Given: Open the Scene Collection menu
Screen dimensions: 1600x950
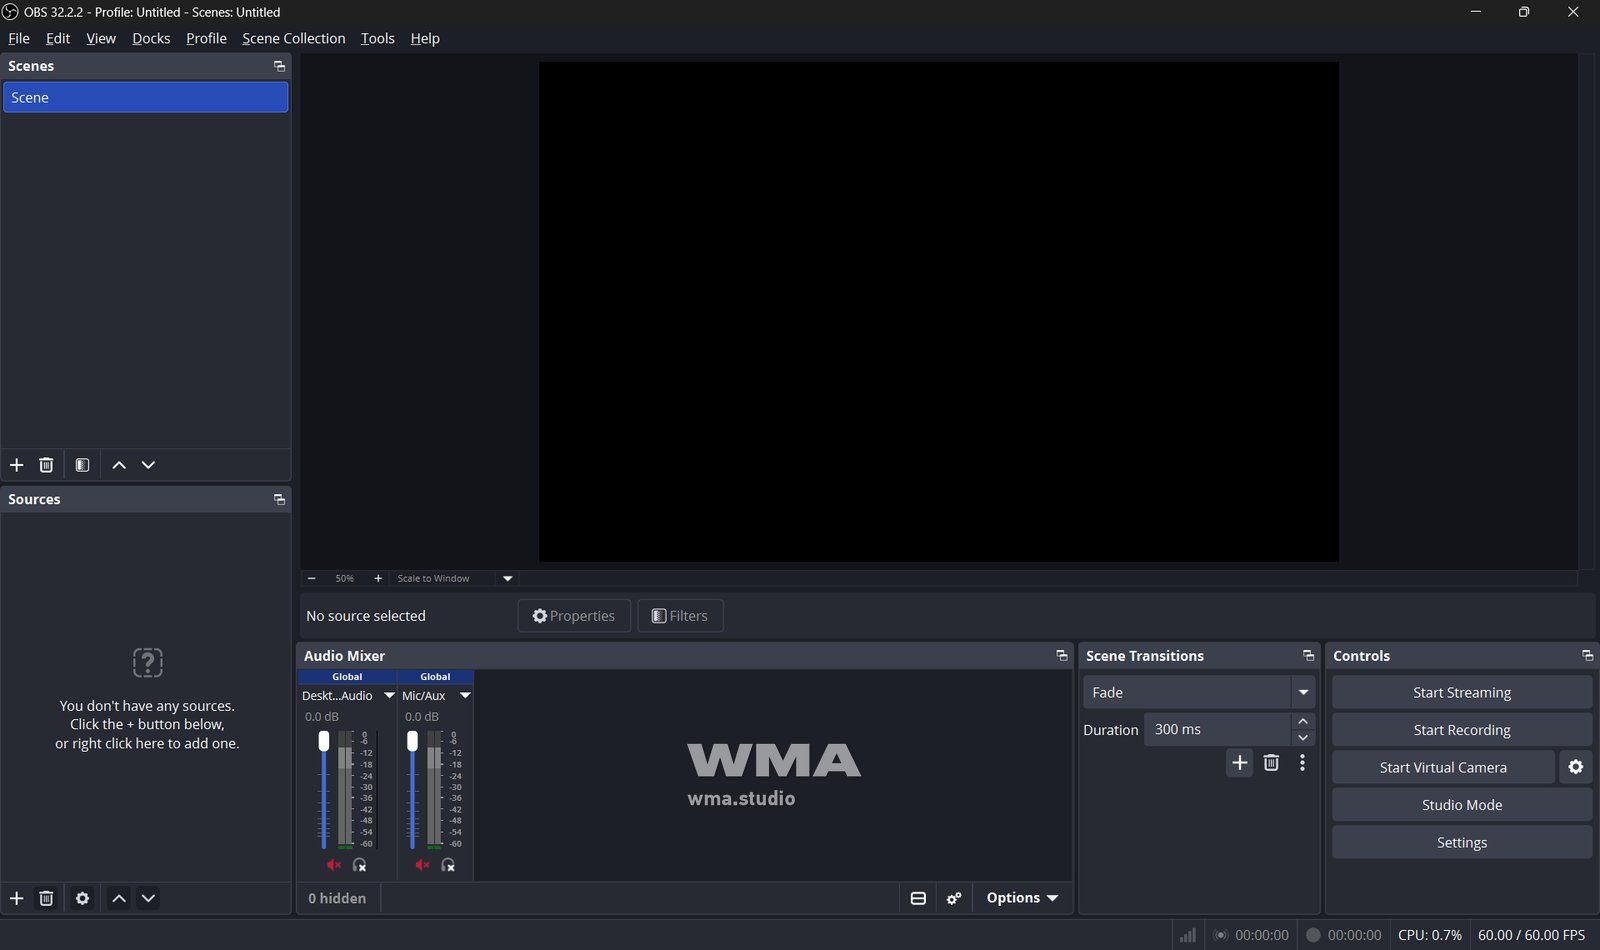Looking at the screenshot, I should click(x=293, y=38).
